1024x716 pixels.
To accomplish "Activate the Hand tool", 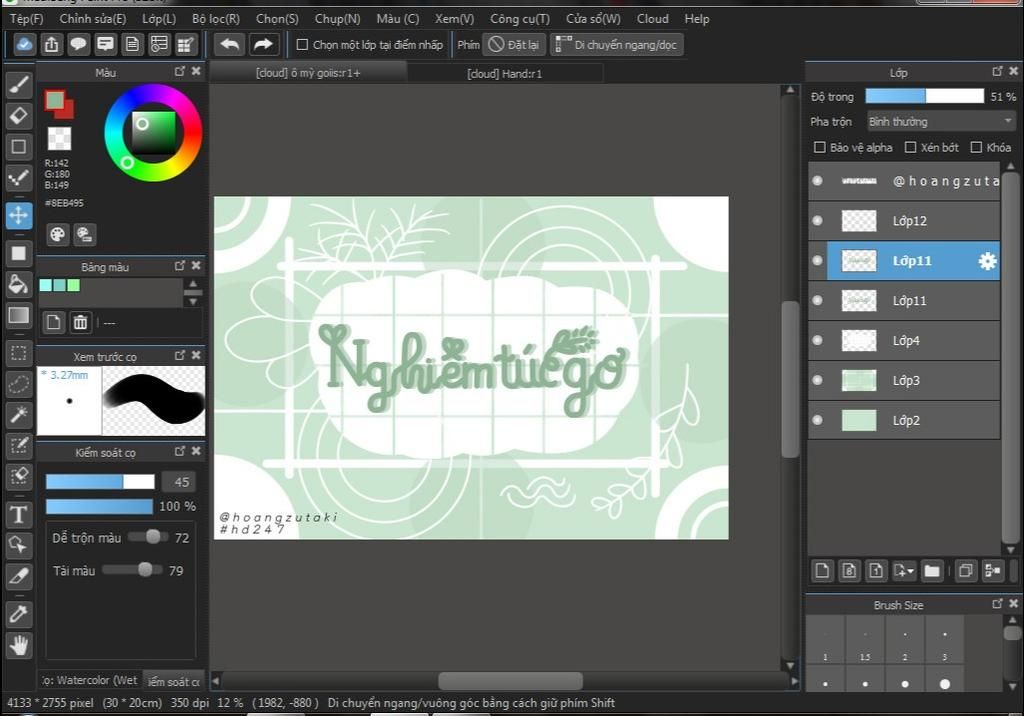I will click(19, 645).
